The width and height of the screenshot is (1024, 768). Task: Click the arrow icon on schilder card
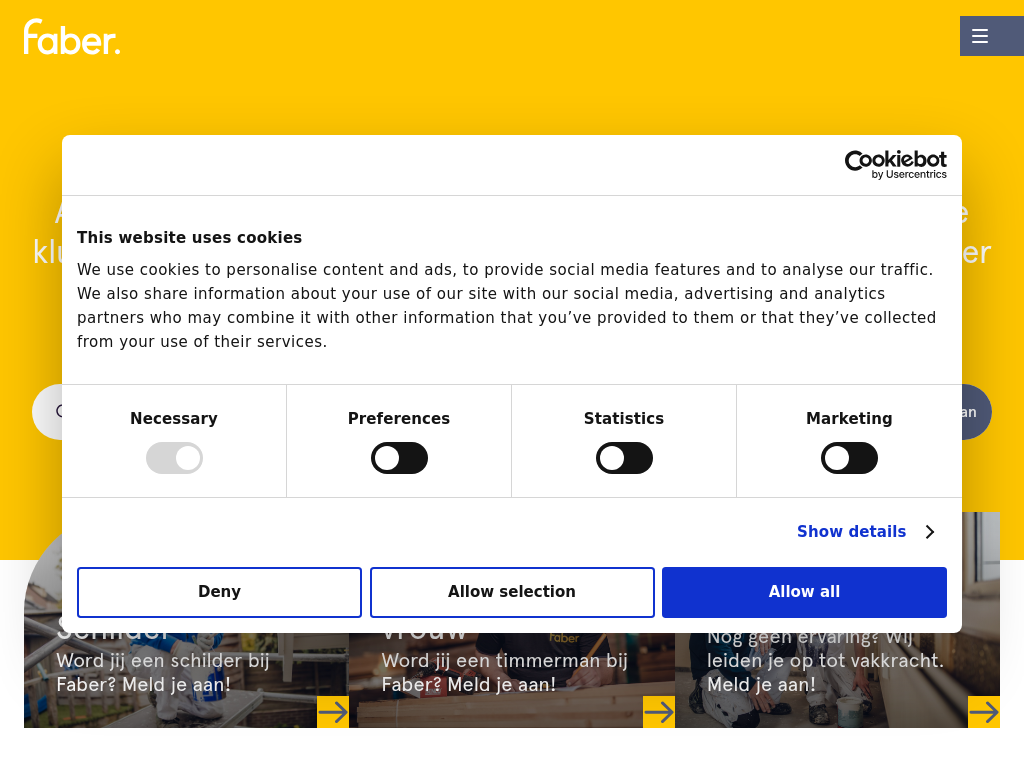[333, 712]
